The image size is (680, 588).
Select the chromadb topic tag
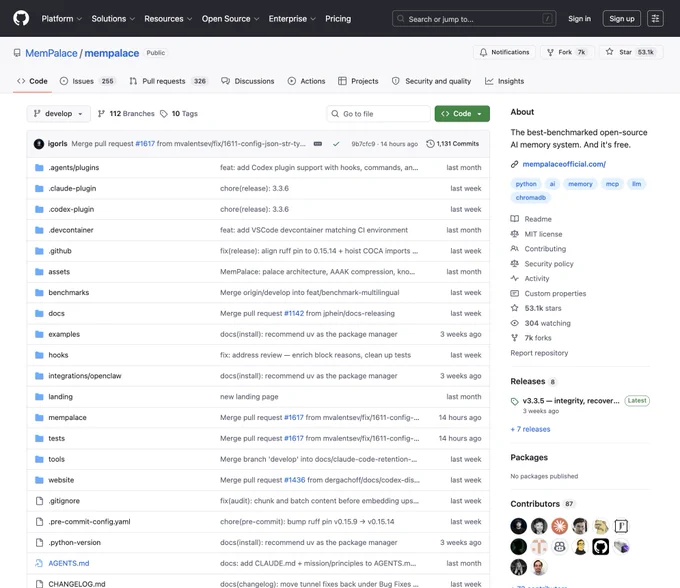[530, 197]
